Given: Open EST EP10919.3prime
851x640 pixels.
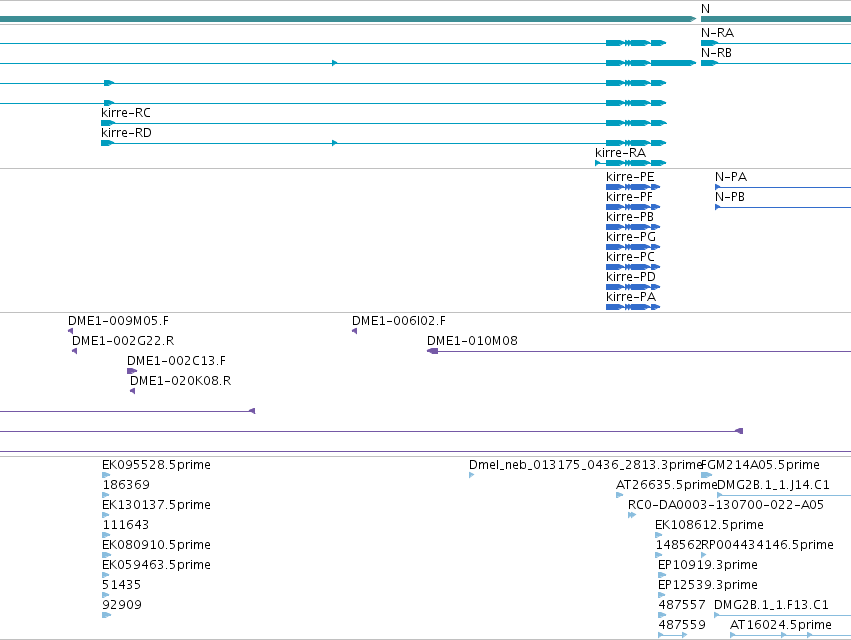Looking at the screenshot, I should tap(708, 565).
